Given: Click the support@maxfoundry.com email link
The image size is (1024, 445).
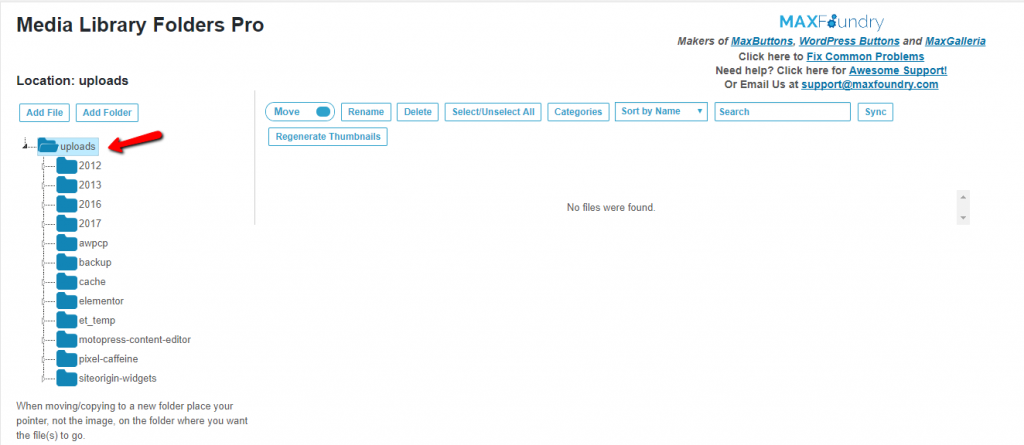Looking at the screenshot, I should pyautogui.click(x=870, y=84).
